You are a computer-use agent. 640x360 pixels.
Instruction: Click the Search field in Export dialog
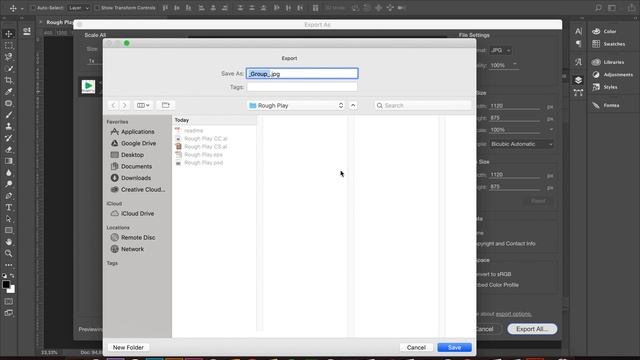(422, 105)
